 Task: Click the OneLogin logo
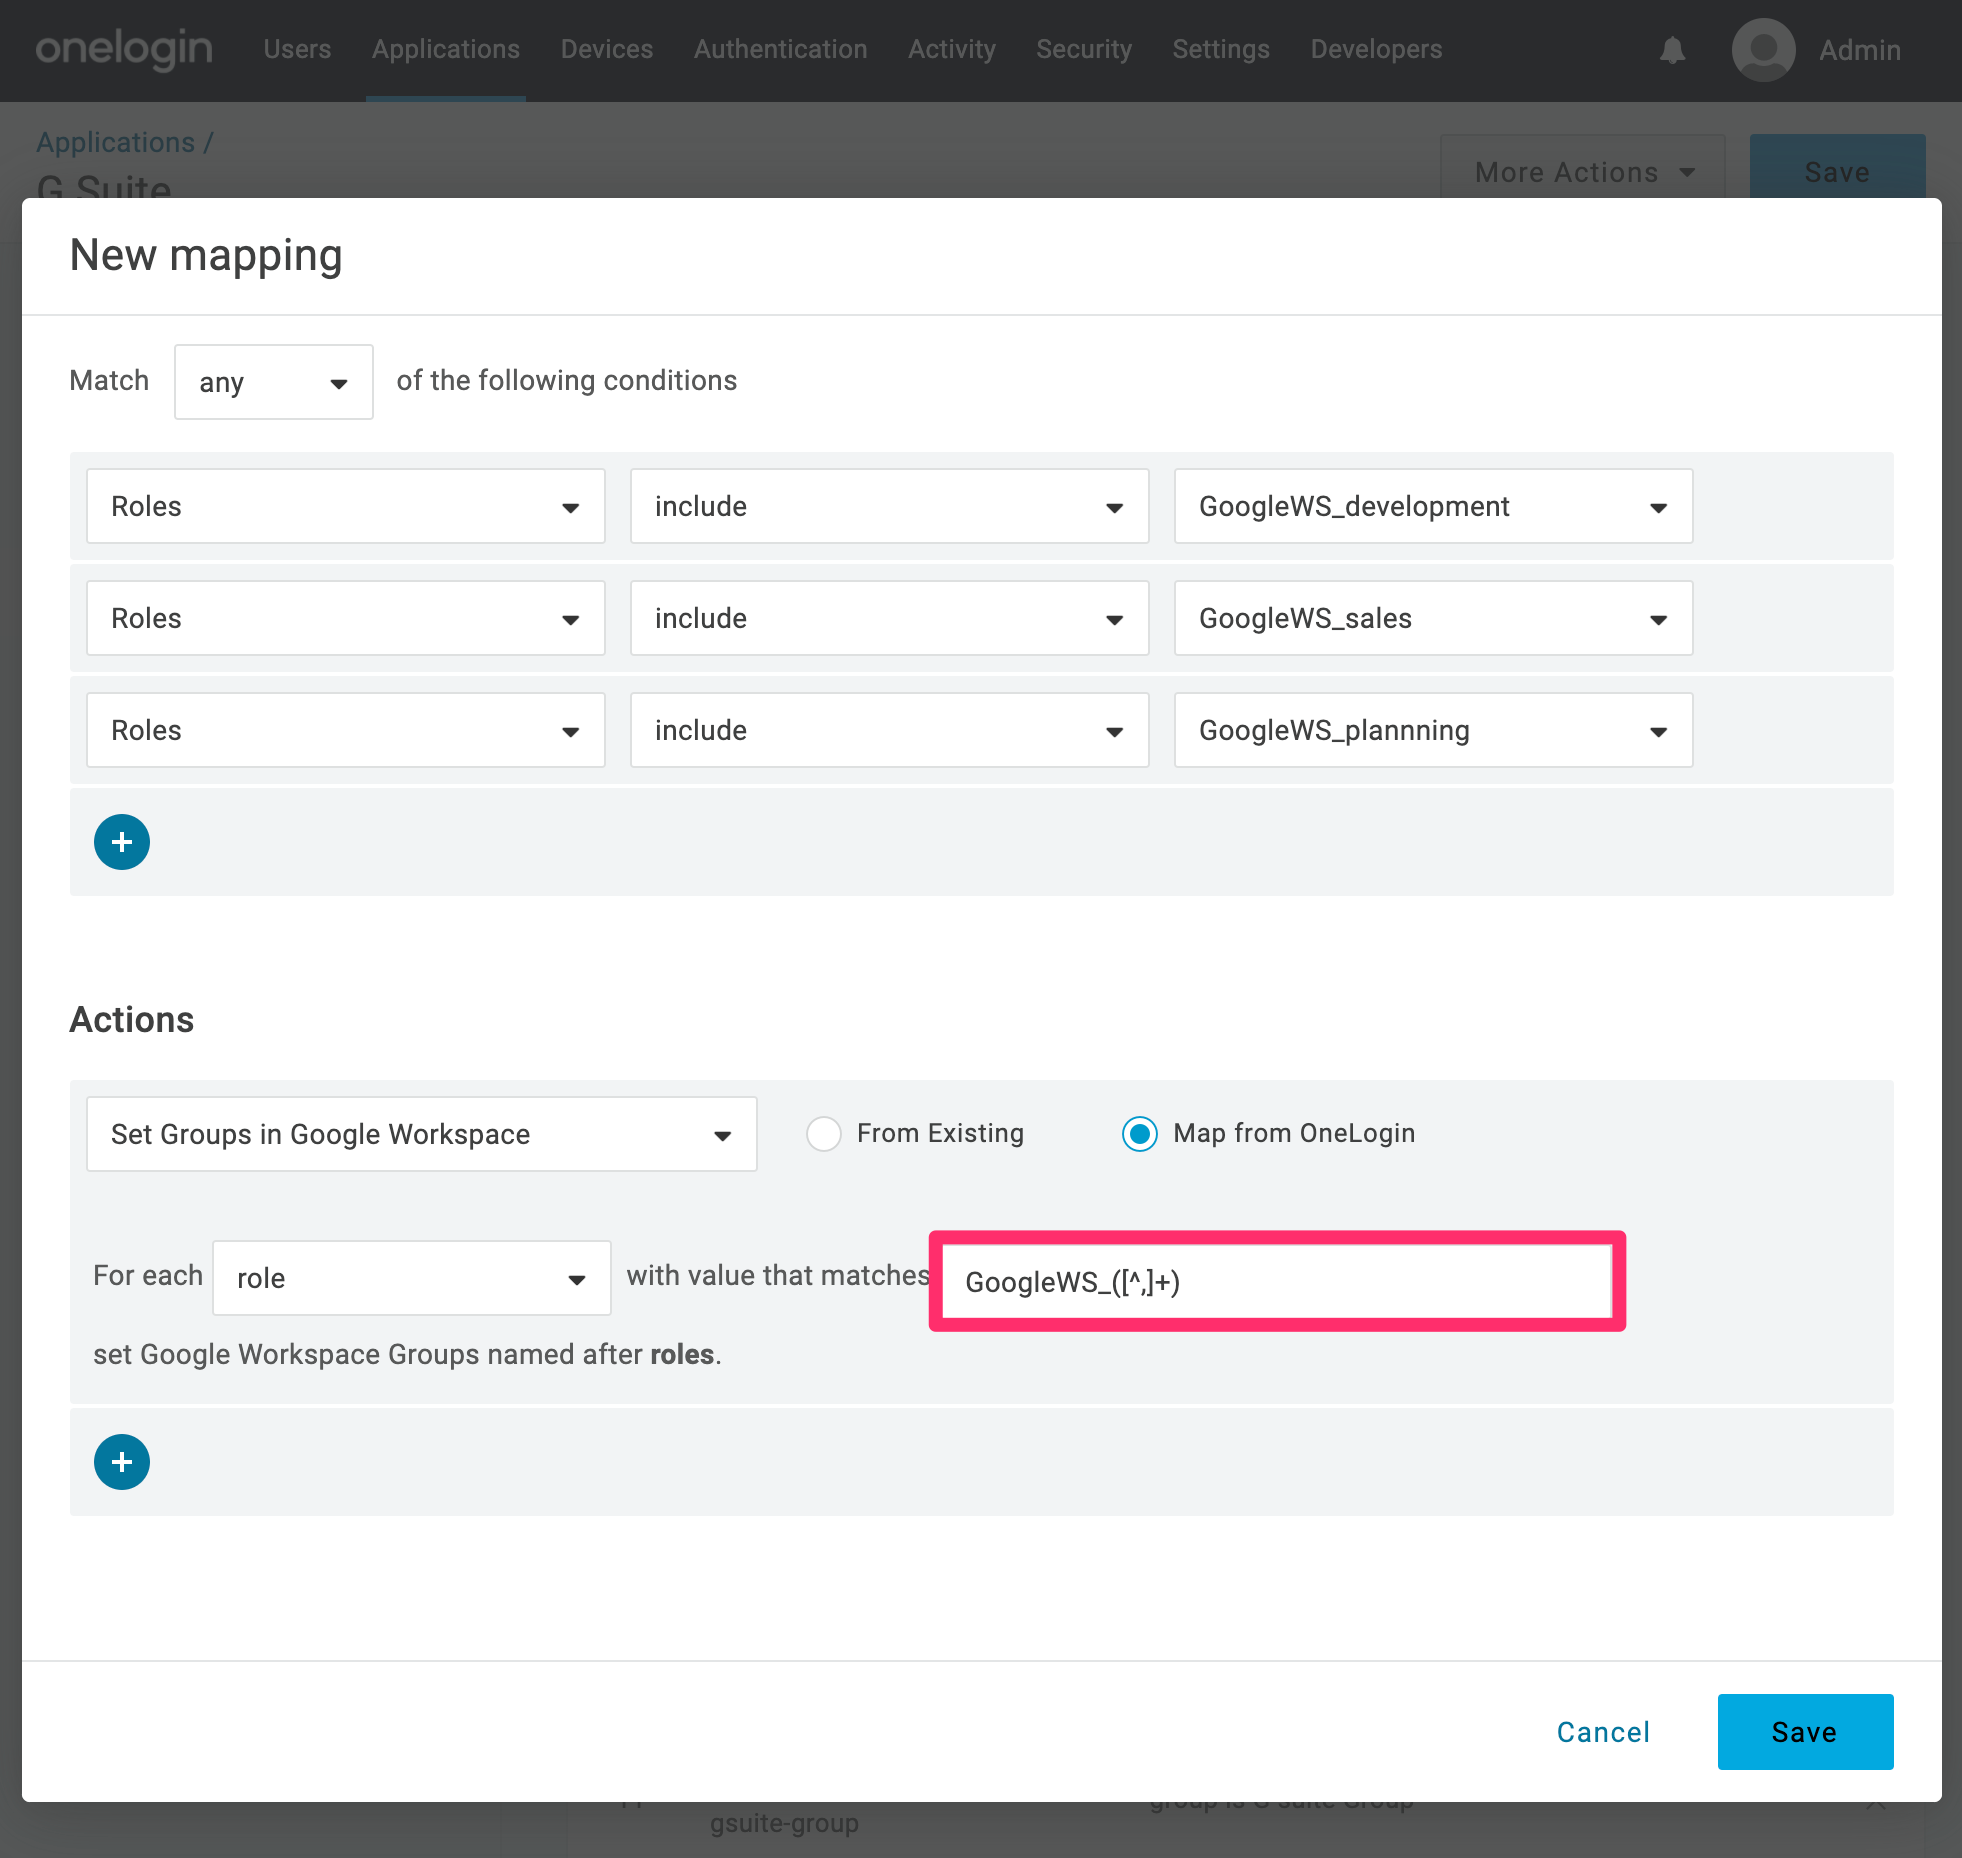(x=124, y=49)
